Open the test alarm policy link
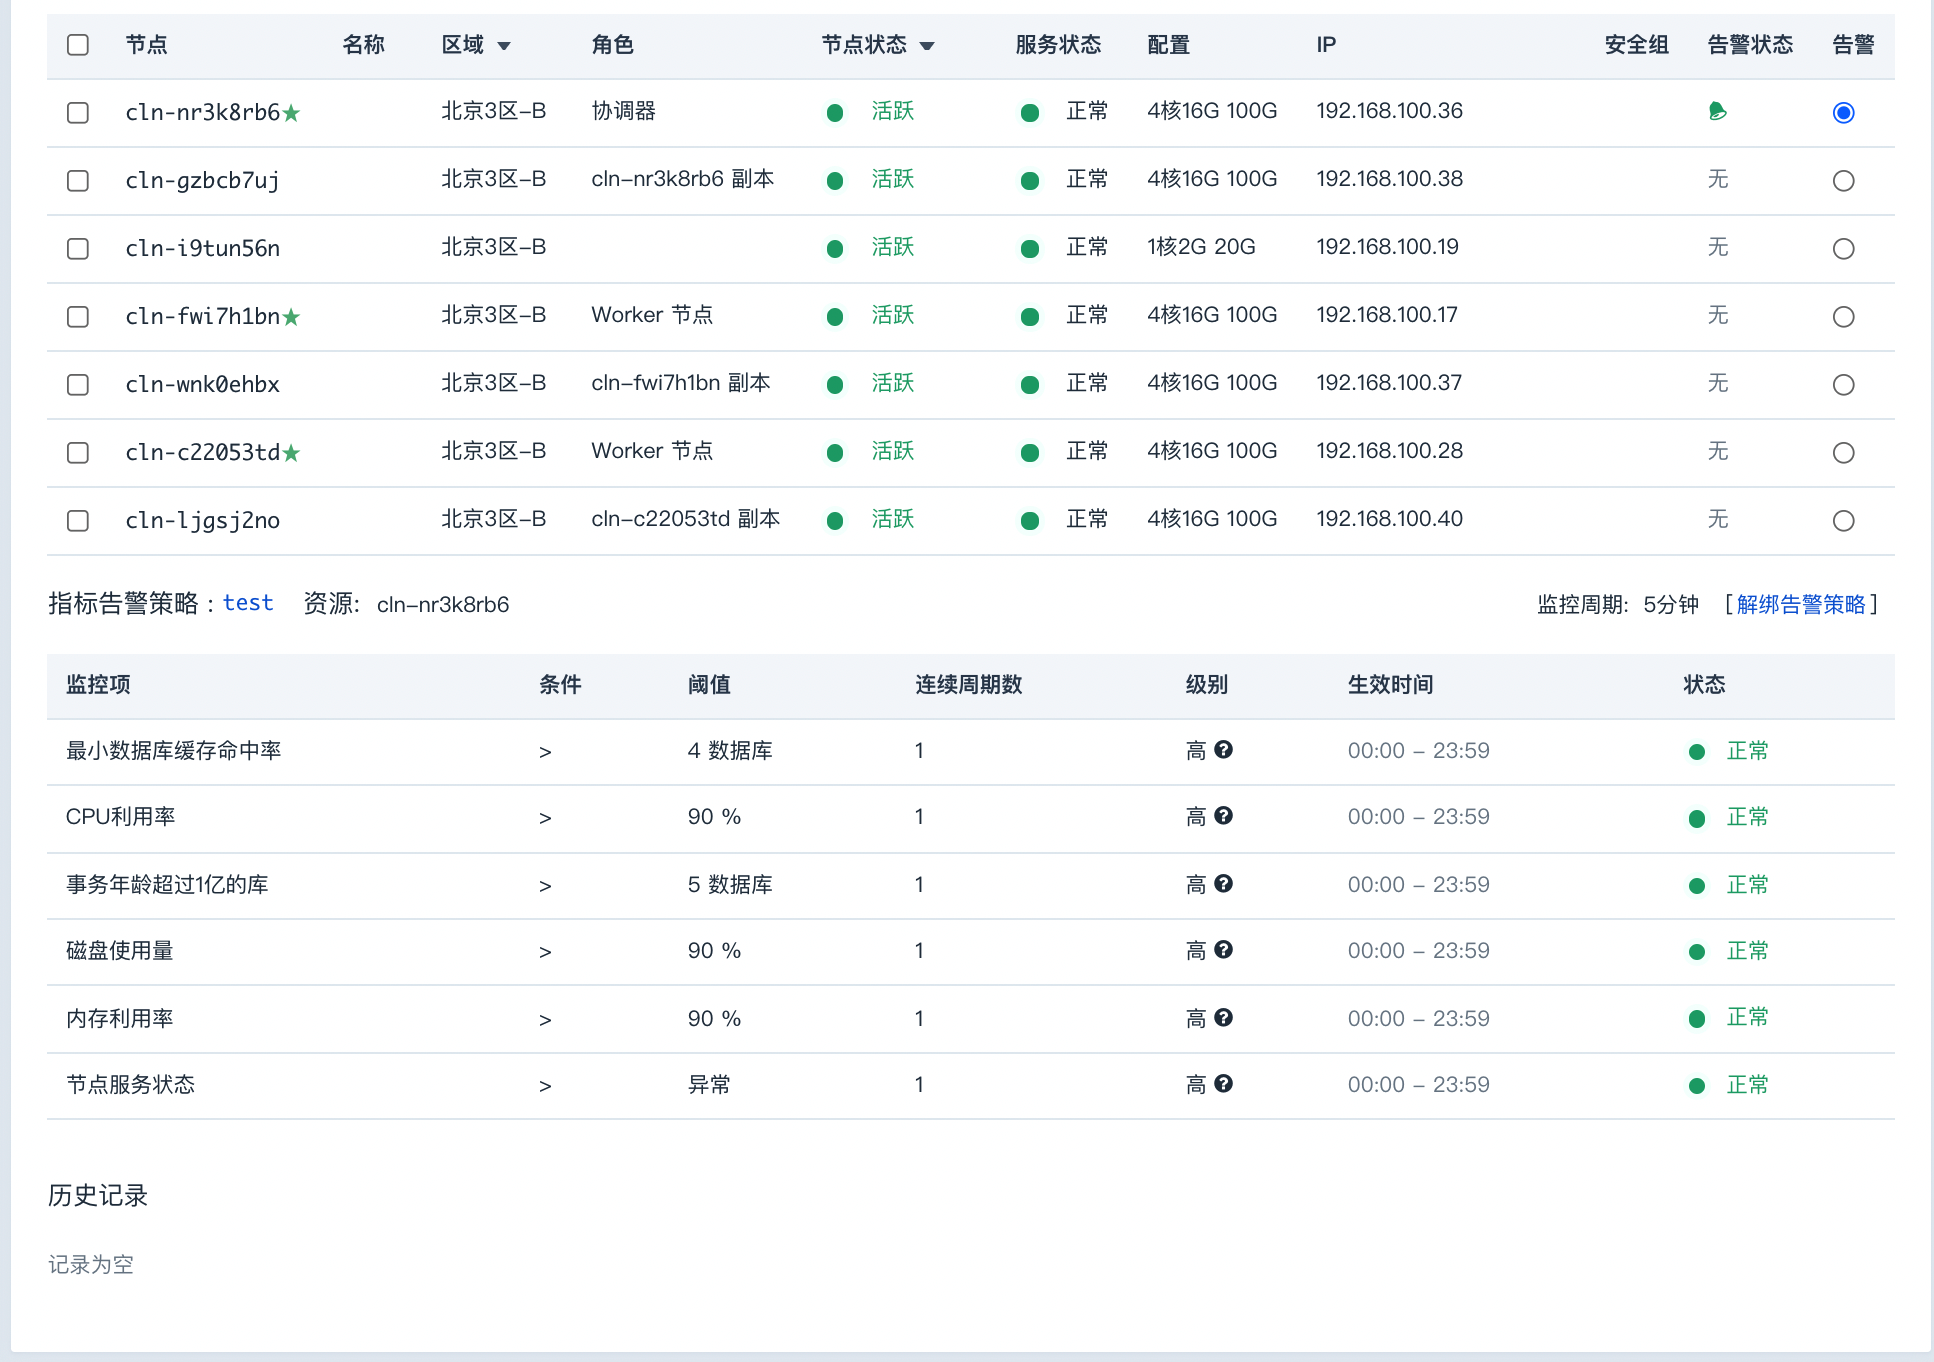 tap(248, 603)
